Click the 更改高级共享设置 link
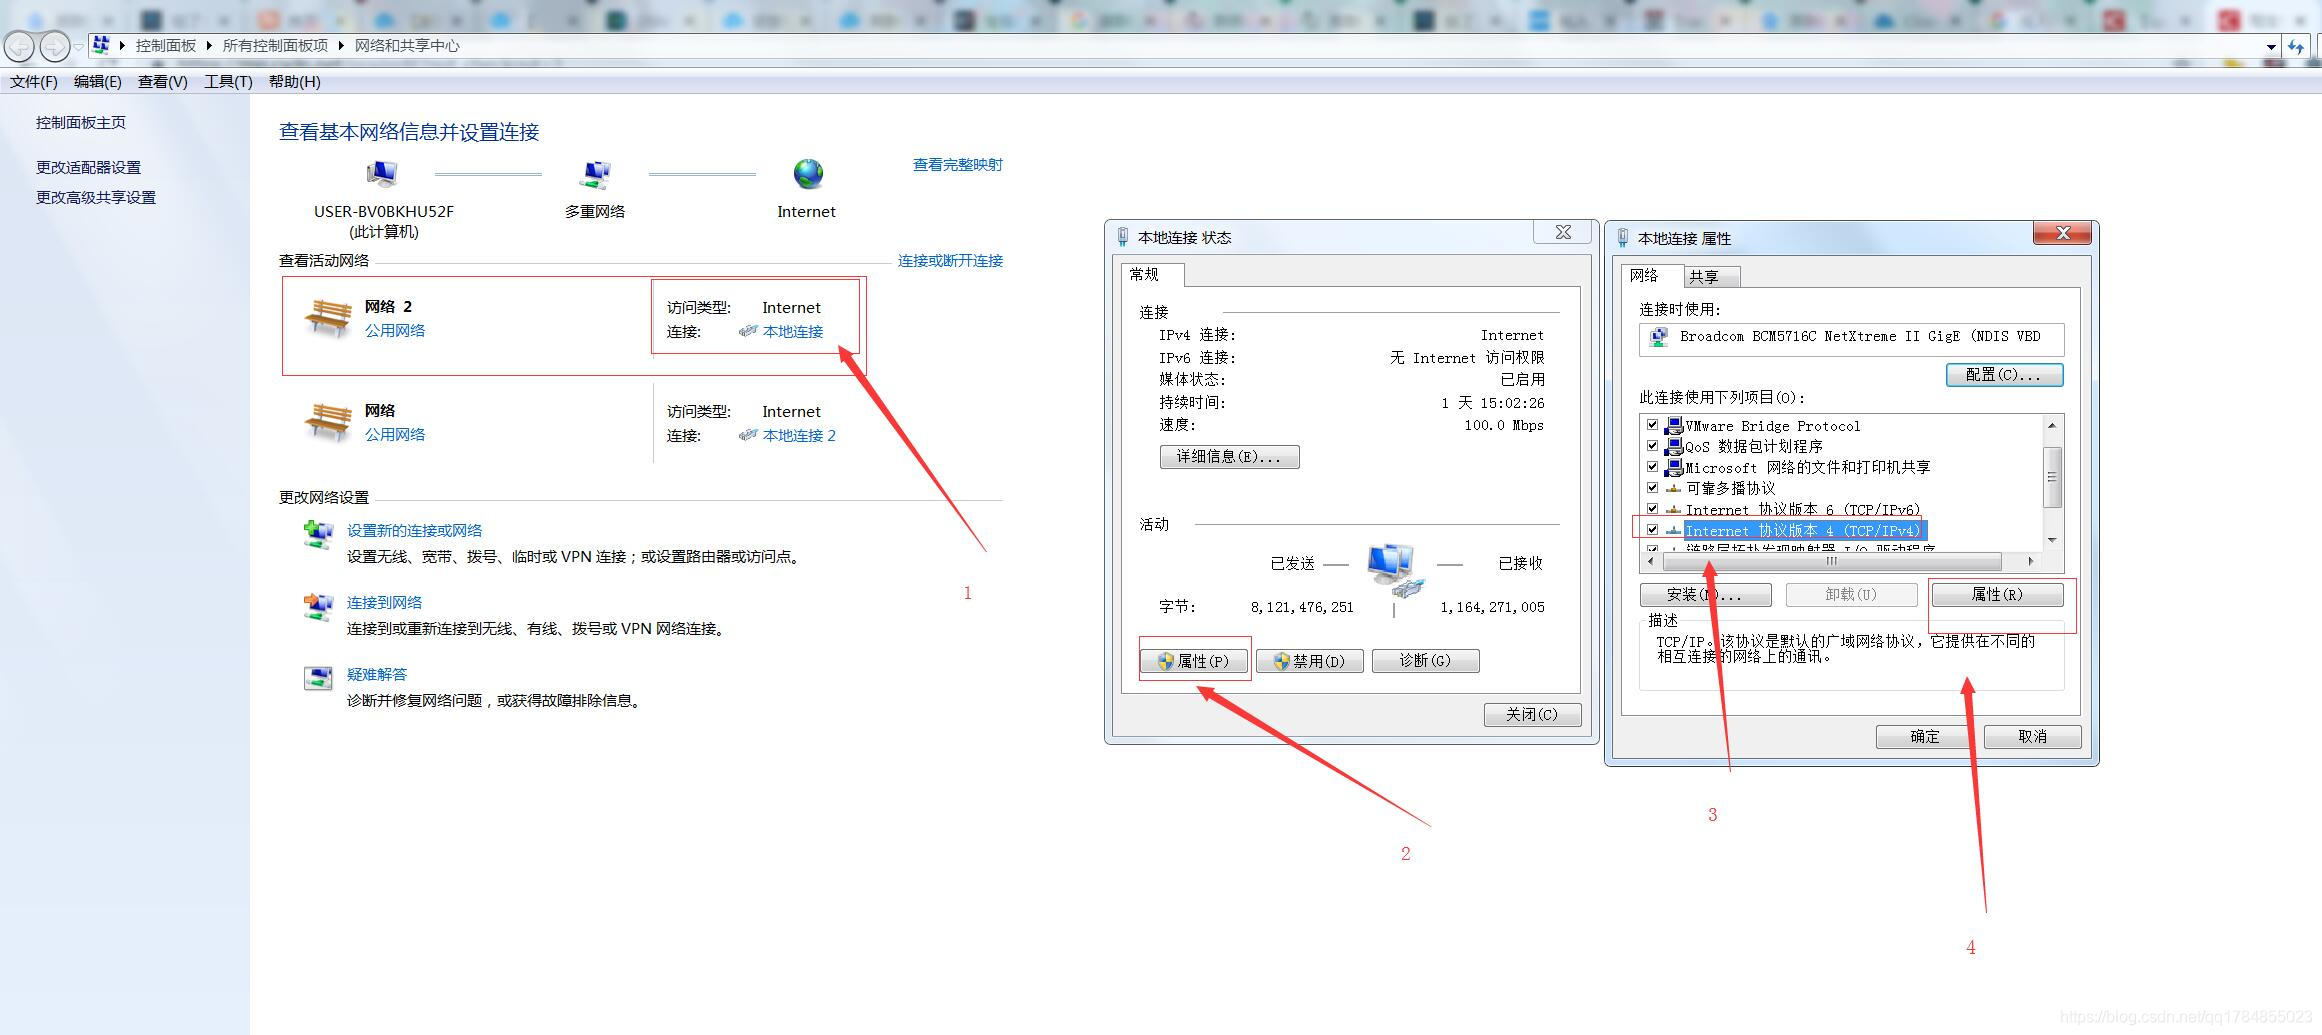The height and width of the screenshot is (1035, 2322). click(96, 197)
